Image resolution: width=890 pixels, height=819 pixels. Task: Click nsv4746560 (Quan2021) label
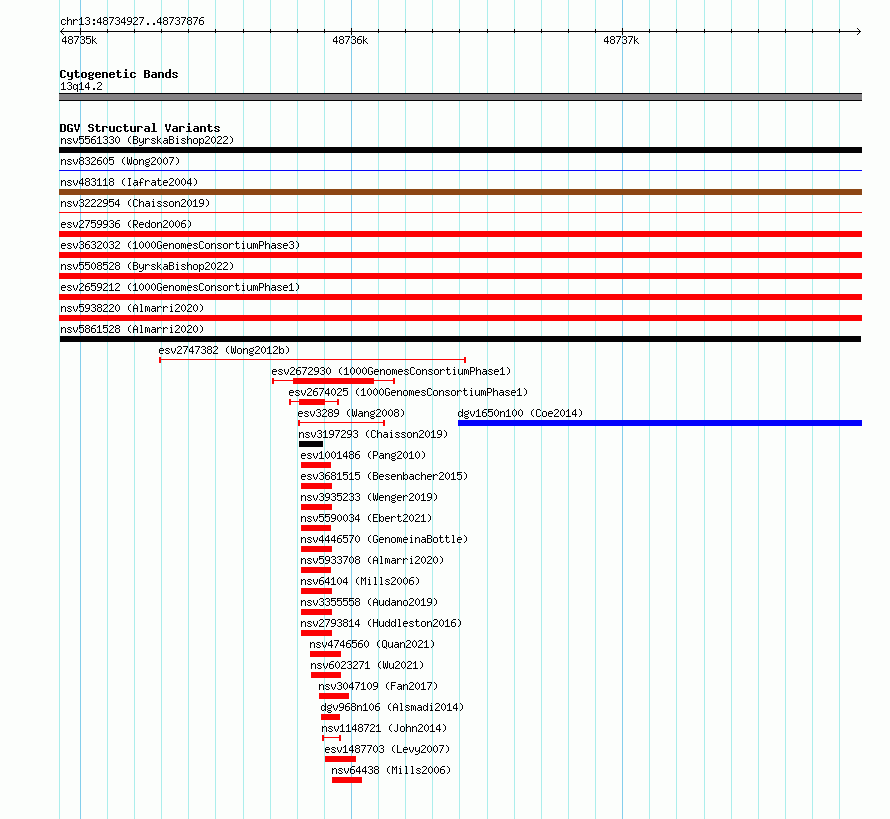372,644
